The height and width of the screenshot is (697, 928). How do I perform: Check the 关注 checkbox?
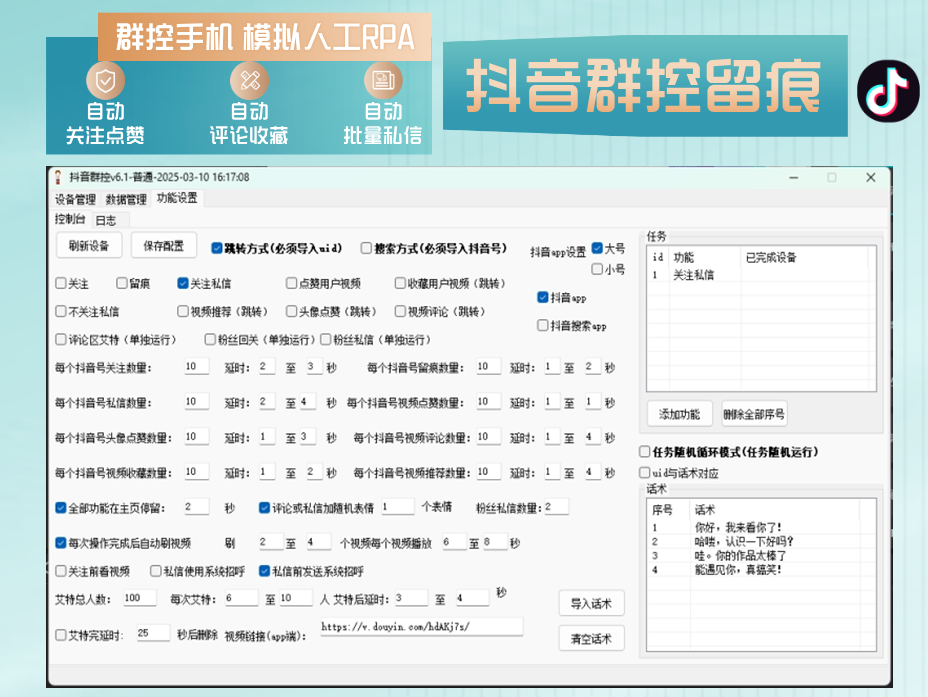pyautogui.click(x=60, y=283)
